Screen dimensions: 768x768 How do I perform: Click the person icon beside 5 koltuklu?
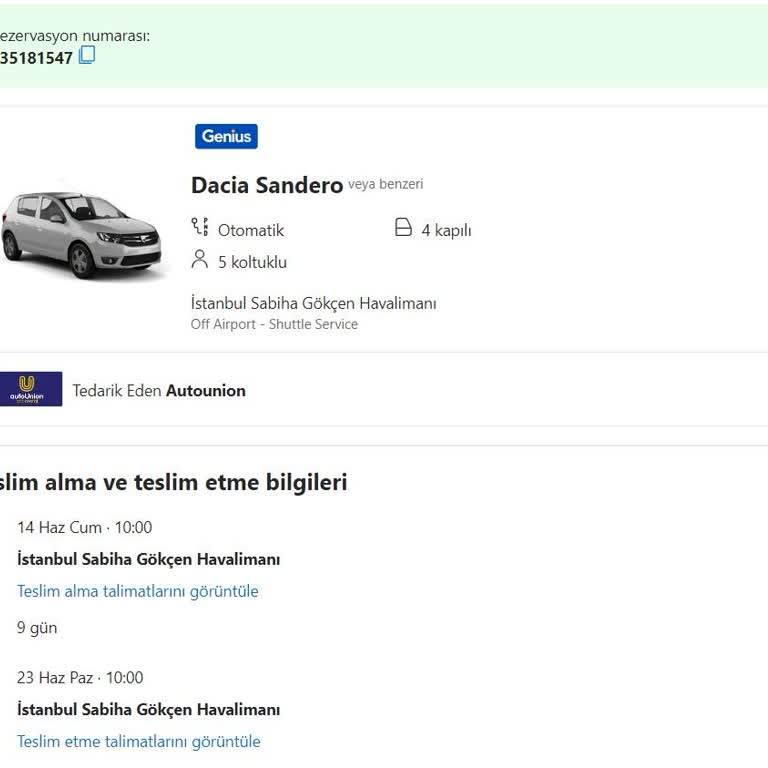(199, 260)
